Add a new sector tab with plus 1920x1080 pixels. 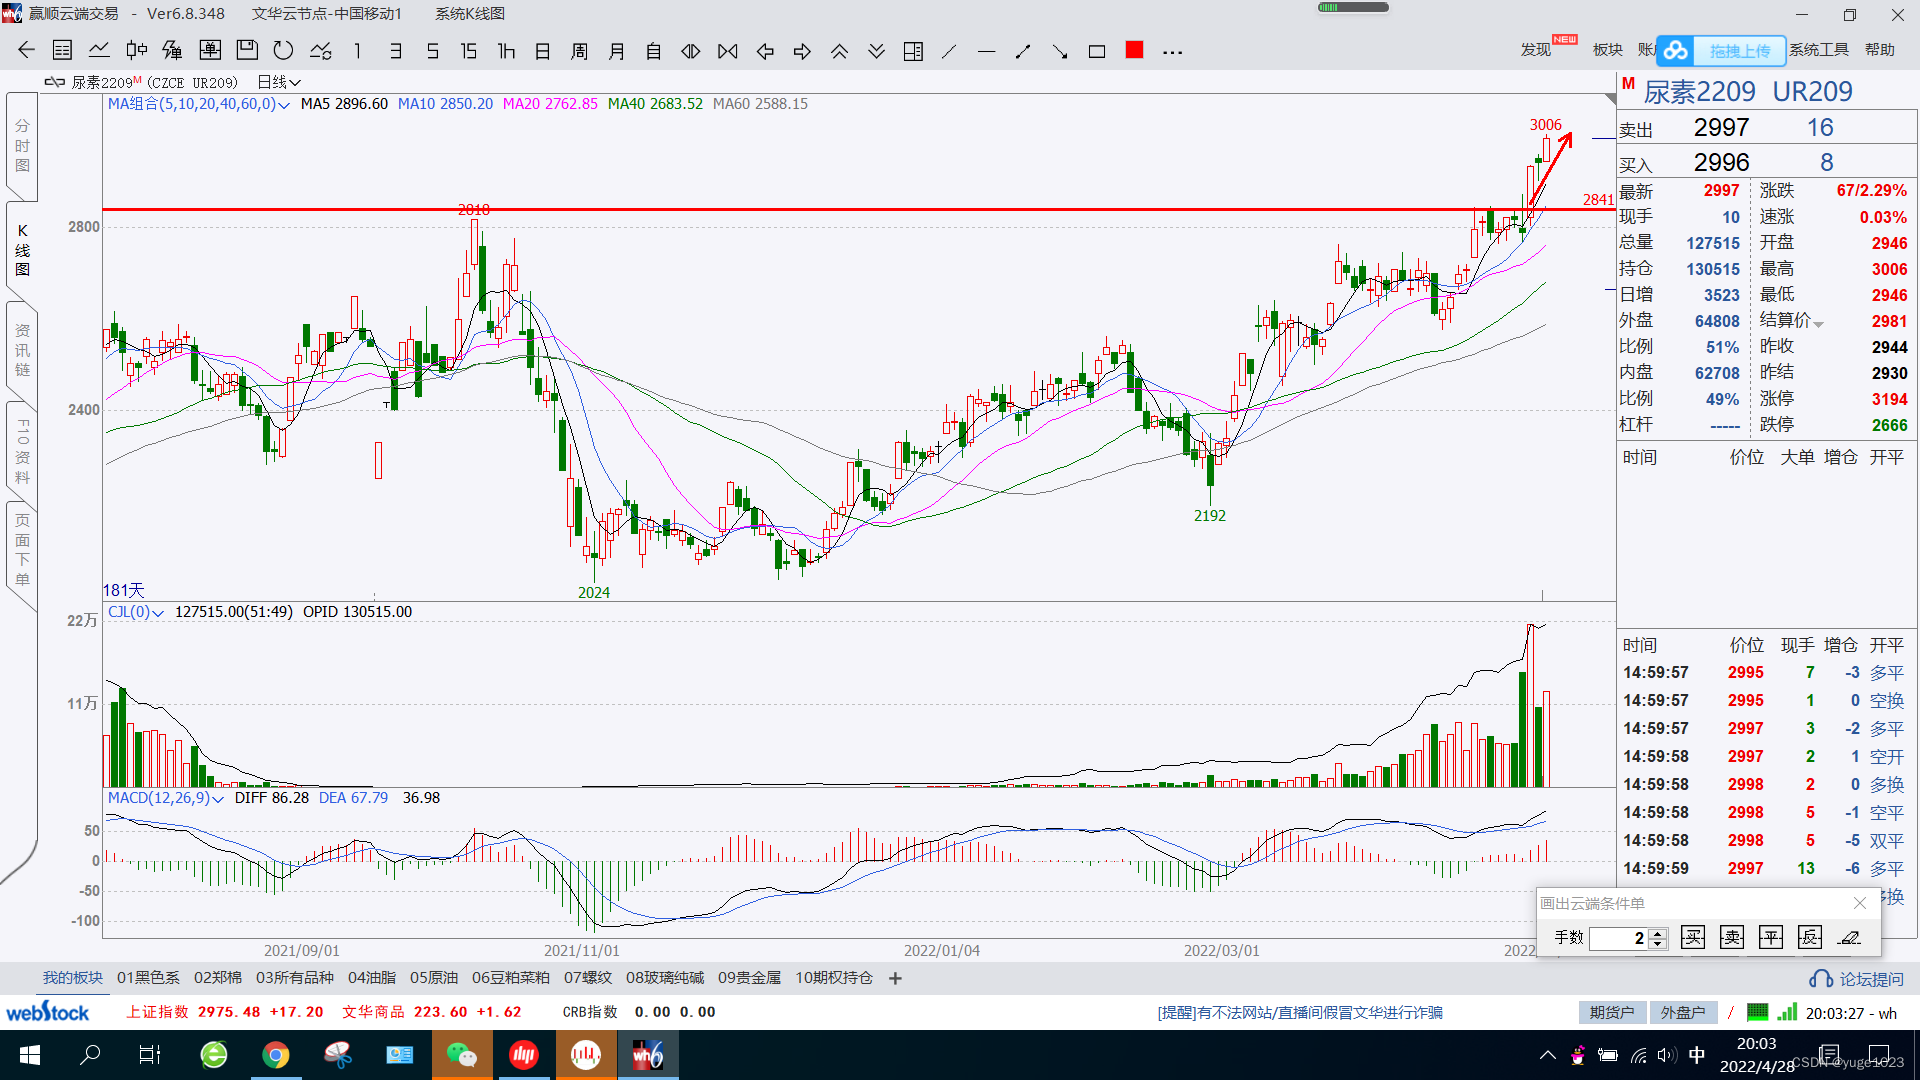(x=895, y=978)
